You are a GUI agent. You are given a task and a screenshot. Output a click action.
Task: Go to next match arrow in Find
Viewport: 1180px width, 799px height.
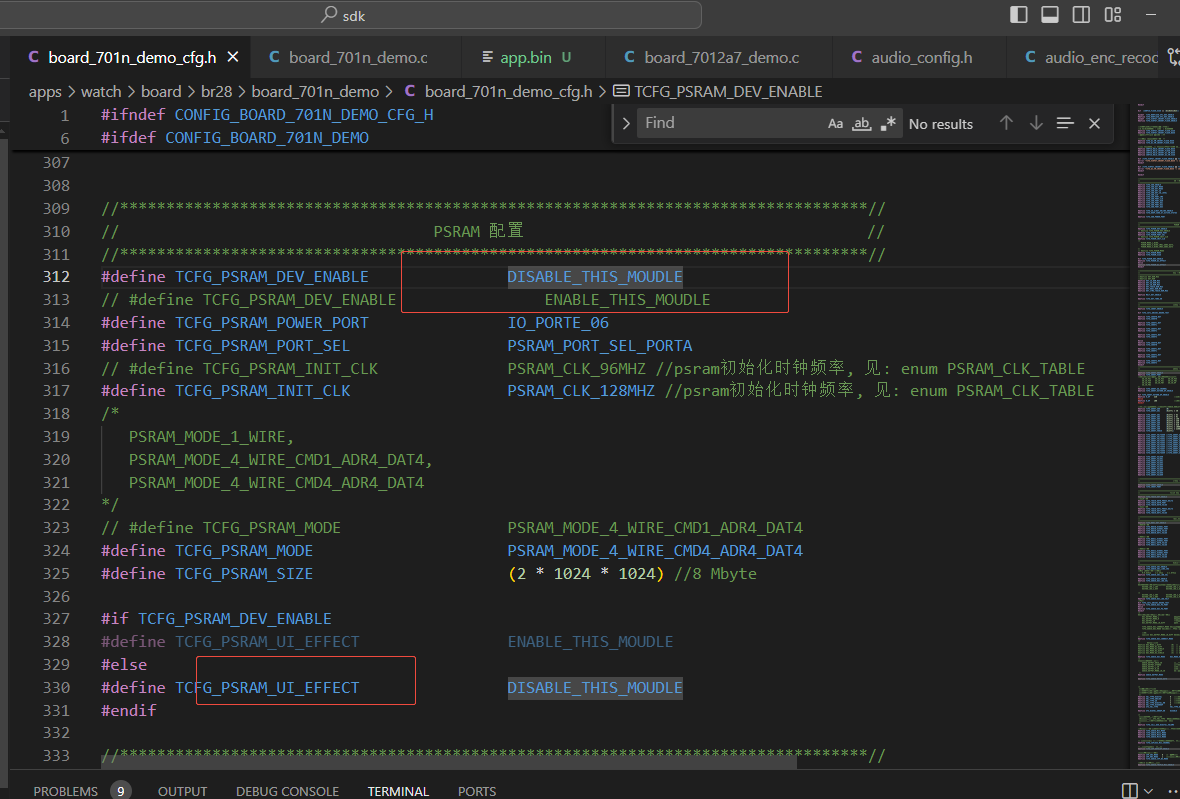(1036, 123)
